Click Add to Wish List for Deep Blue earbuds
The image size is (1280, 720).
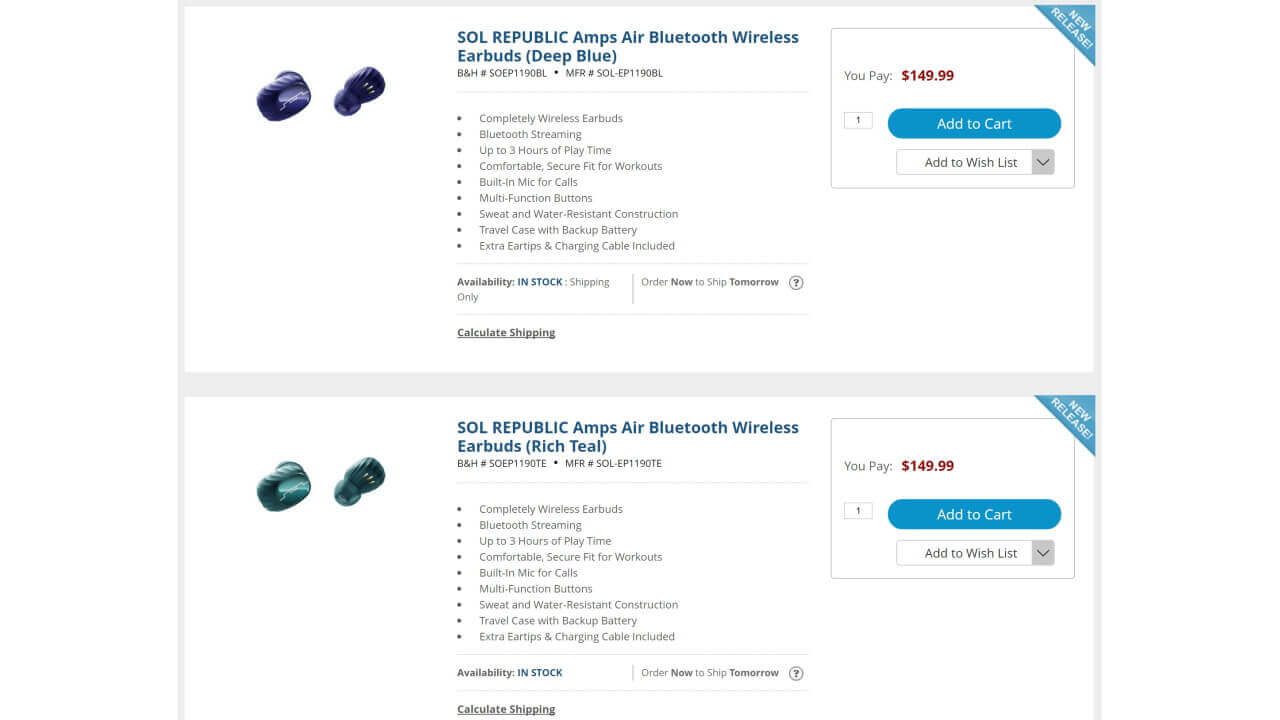click(965, 162)
